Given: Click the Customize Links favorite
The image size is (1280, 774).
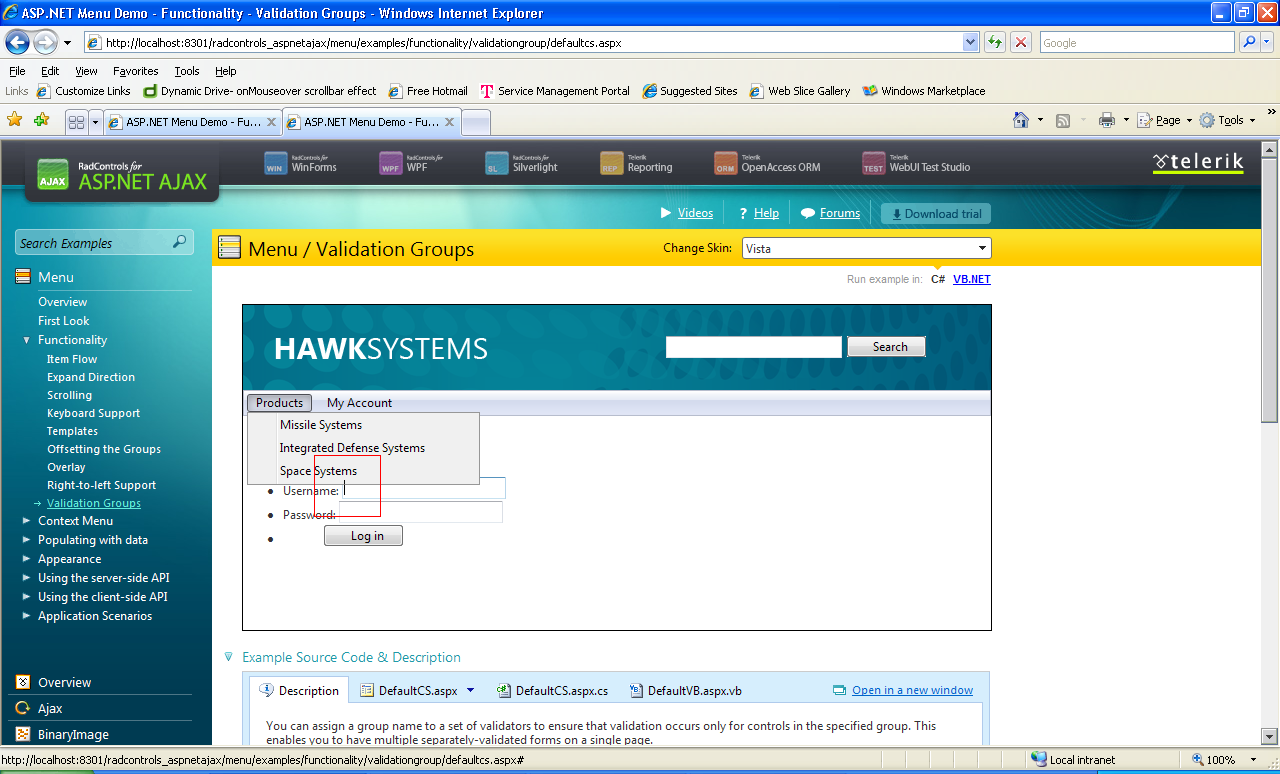Looking at the screenshot, I should coord(84,91).
